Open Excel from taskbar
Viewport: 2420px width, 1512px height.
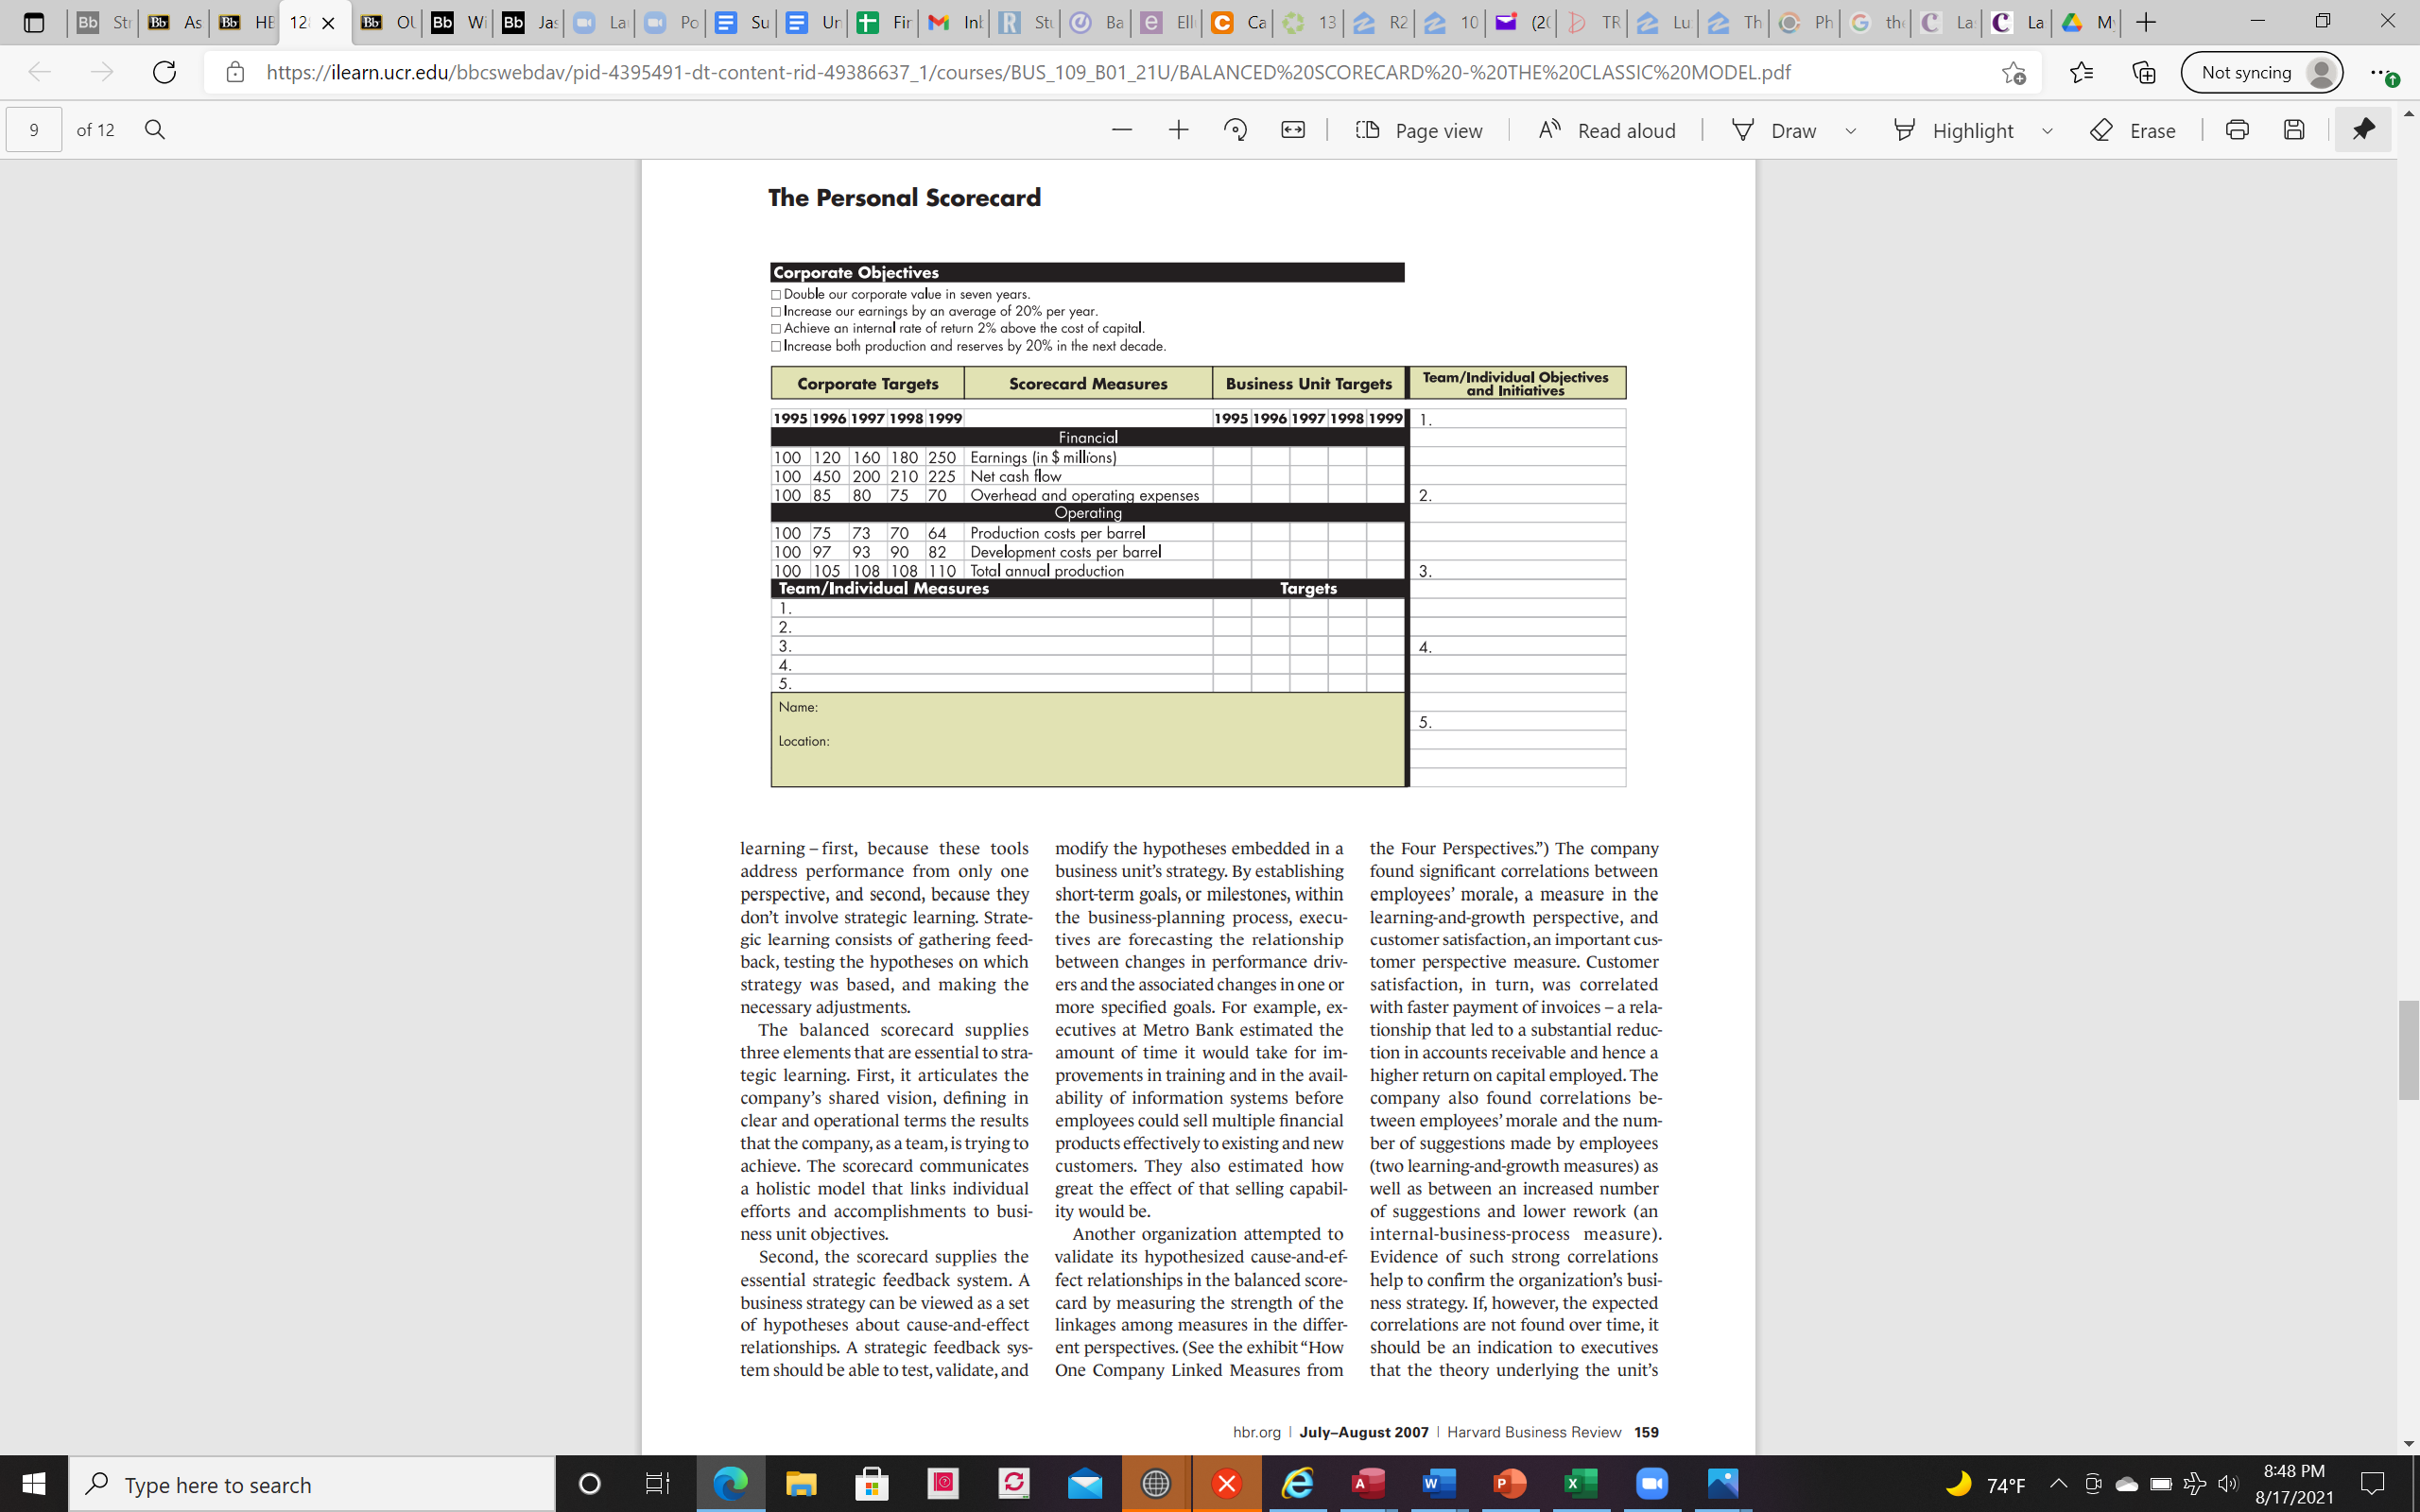[x=1581, y=1484]
